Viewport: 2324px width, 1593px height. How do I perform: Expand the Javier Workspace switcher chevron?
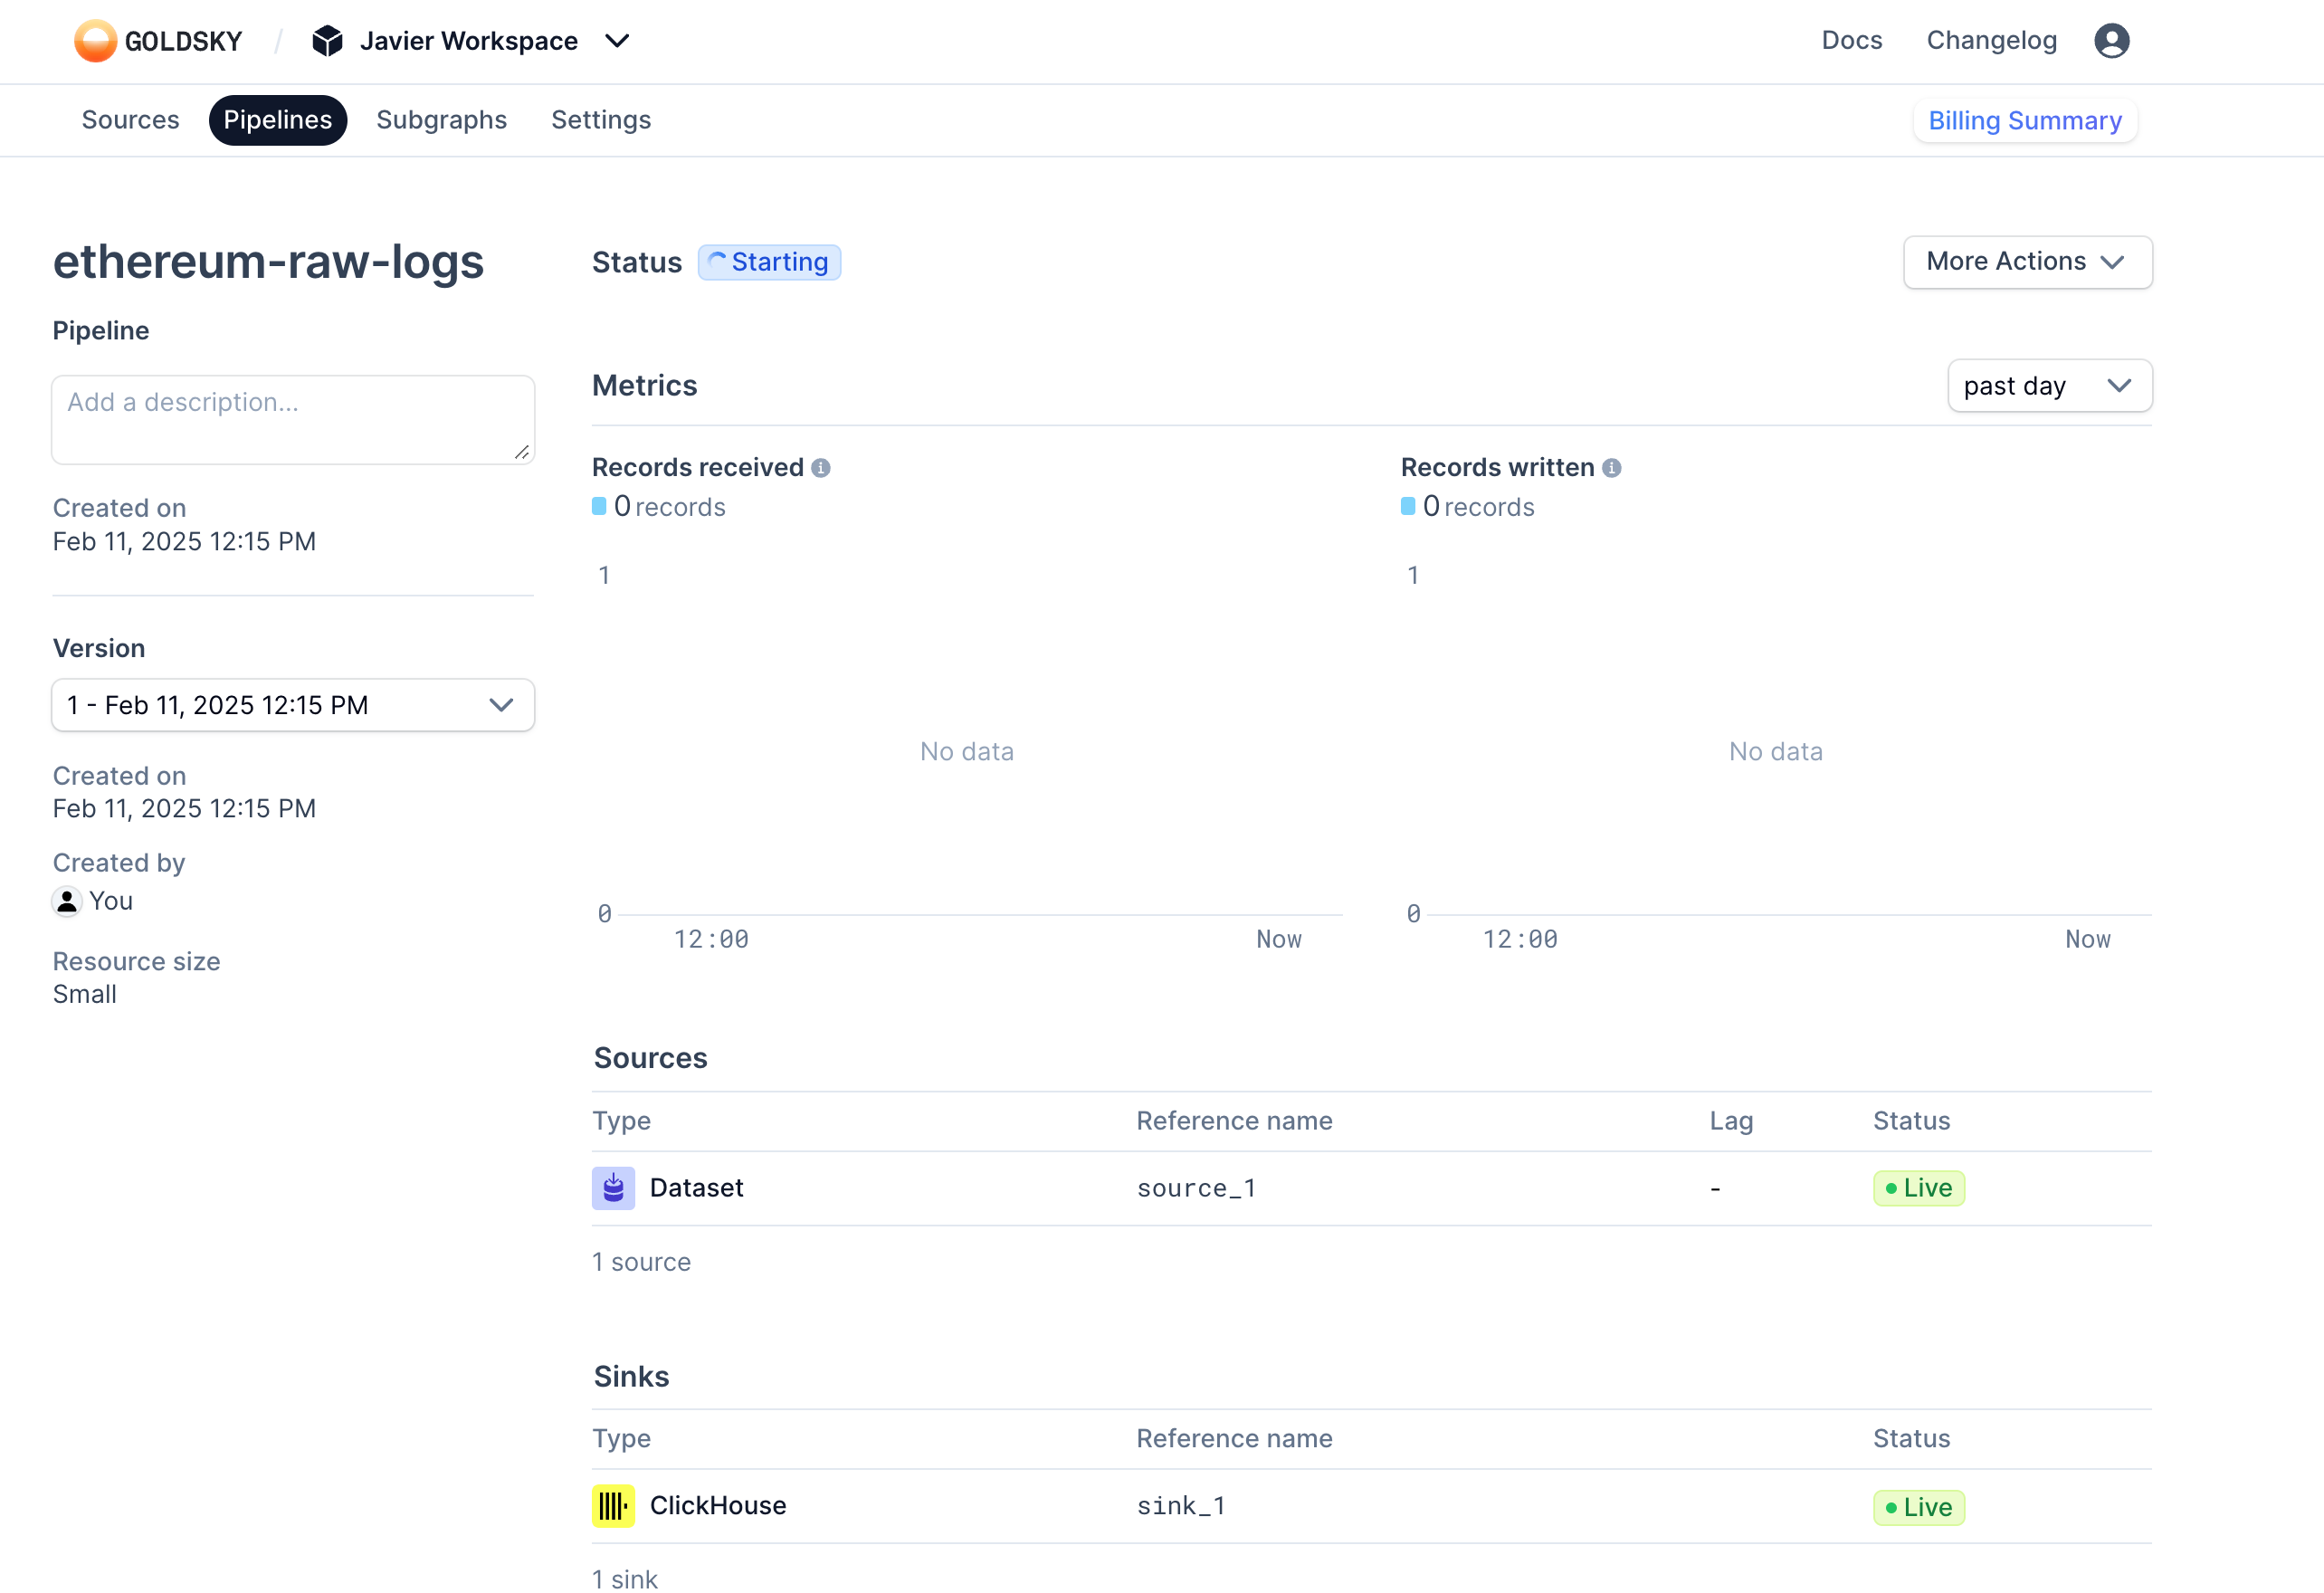coord(617,41)
